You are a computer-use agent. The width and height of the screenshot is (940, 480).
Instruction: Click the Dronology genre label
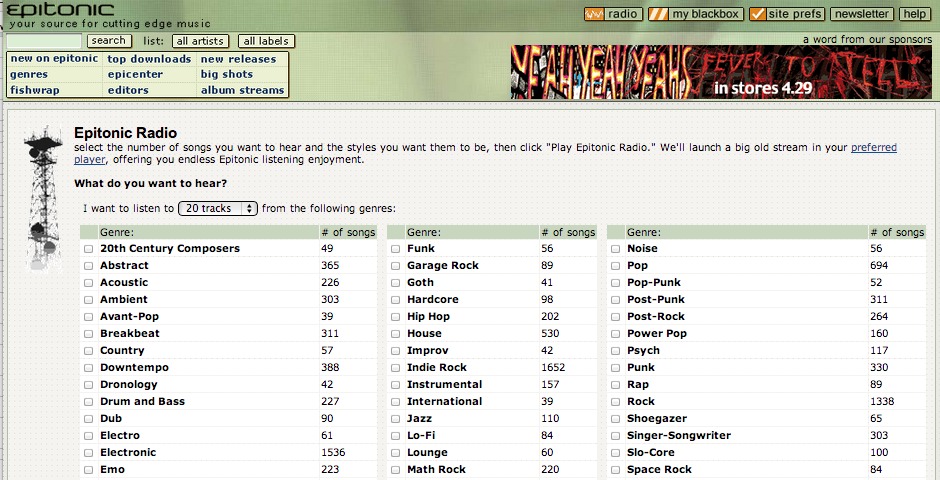pos(129,384)
